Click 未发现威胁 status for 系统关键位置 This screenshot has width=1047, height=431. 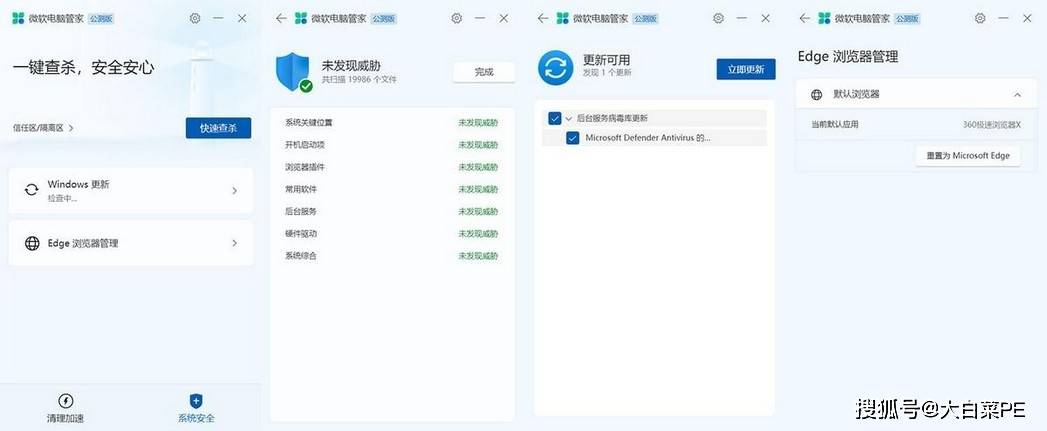click(478, 123)
